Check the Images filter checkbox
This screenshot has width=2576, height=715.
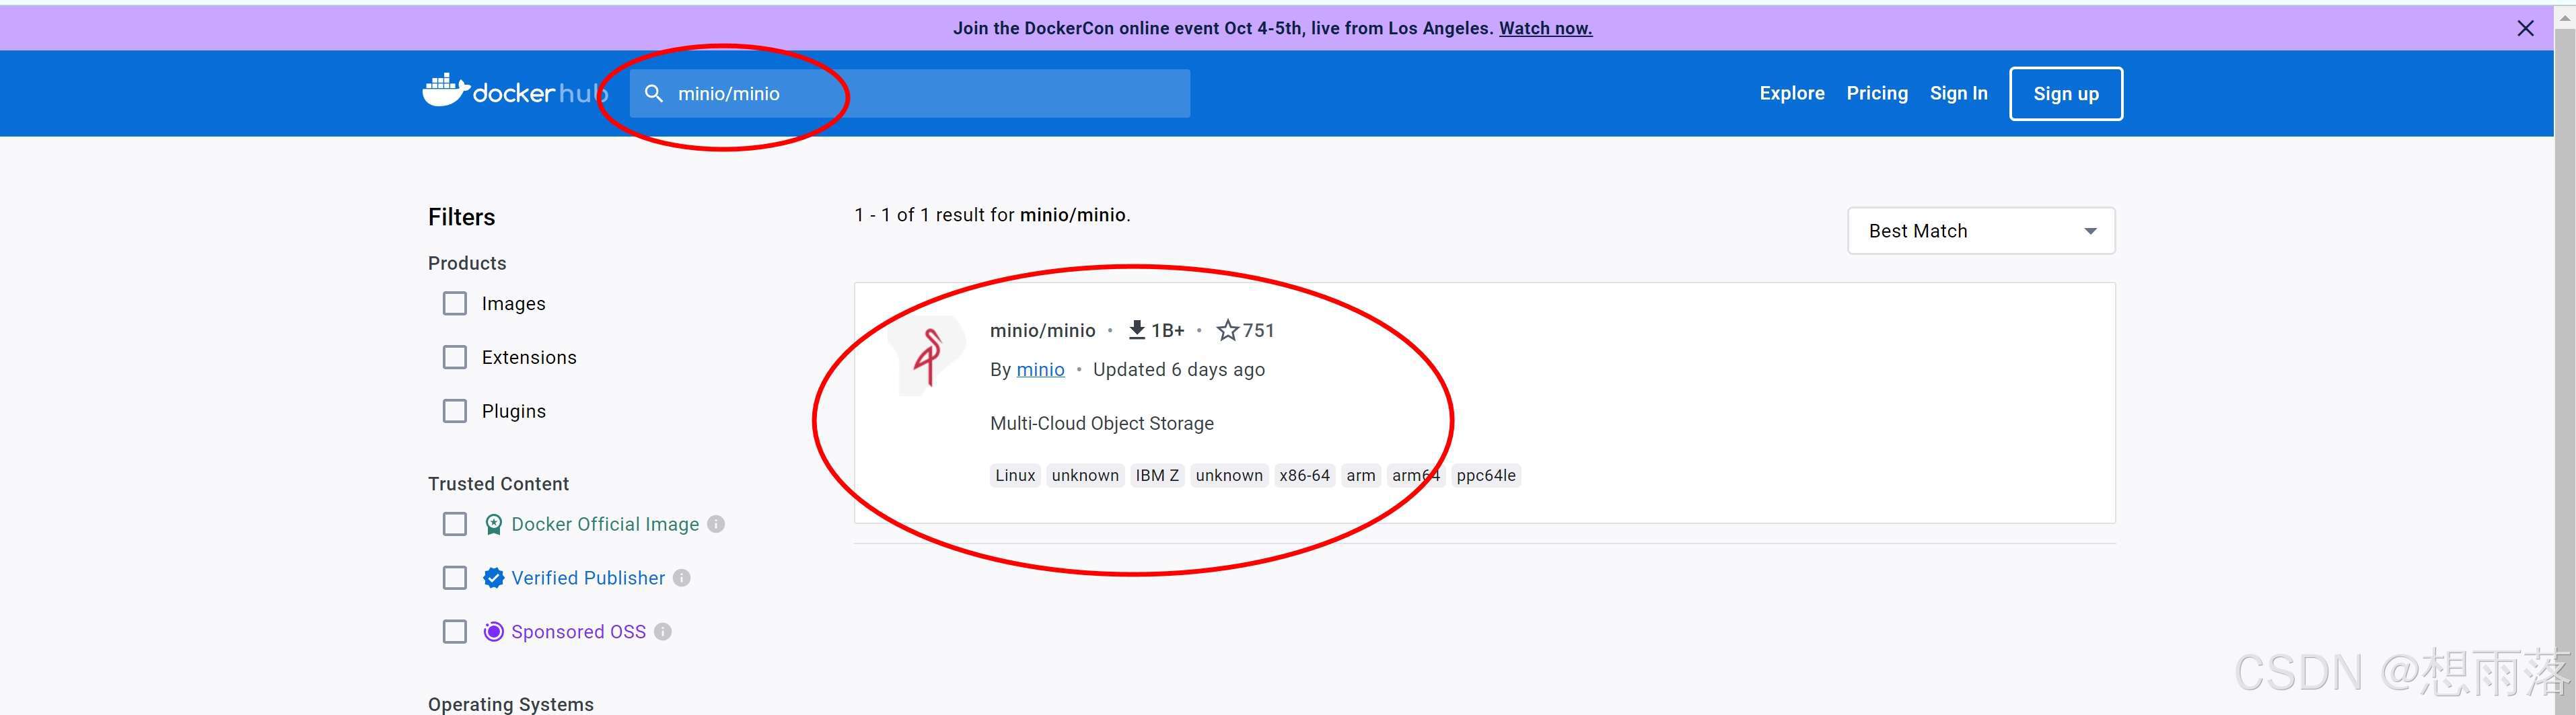(x=455, y=303)
